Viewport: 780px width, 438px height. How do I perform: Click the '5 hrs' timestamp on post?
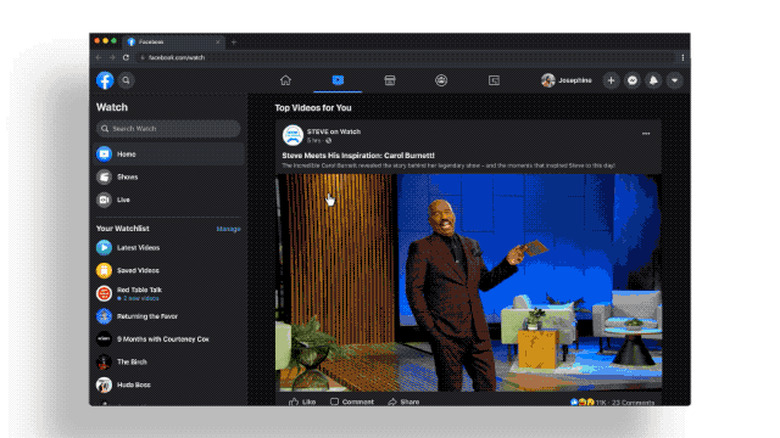click(313, 140)
